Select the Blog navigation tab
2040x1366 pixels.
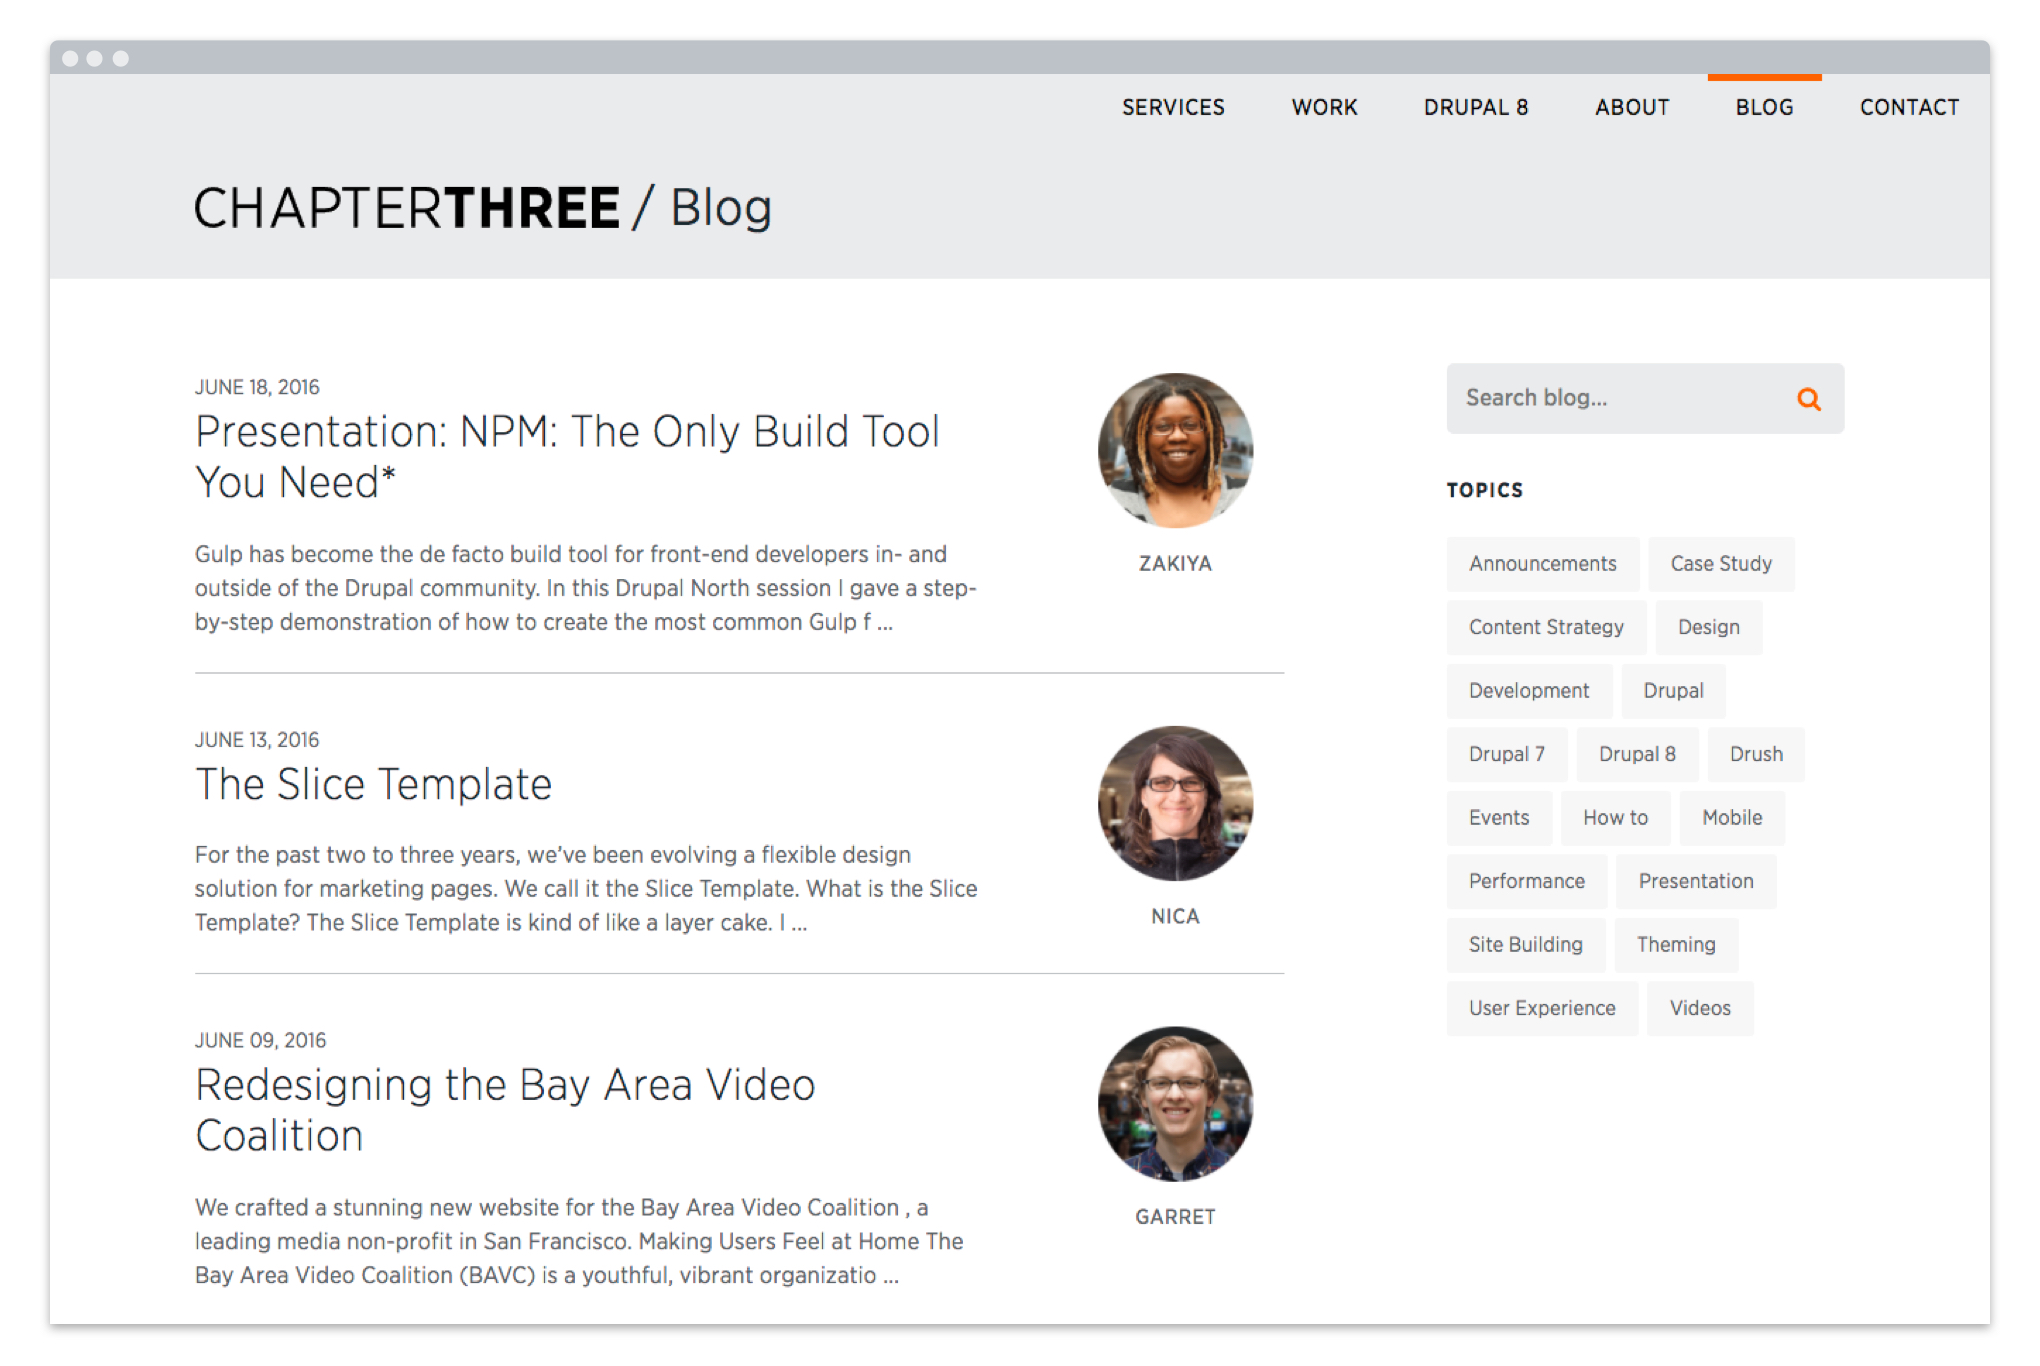coord(1764,107)
